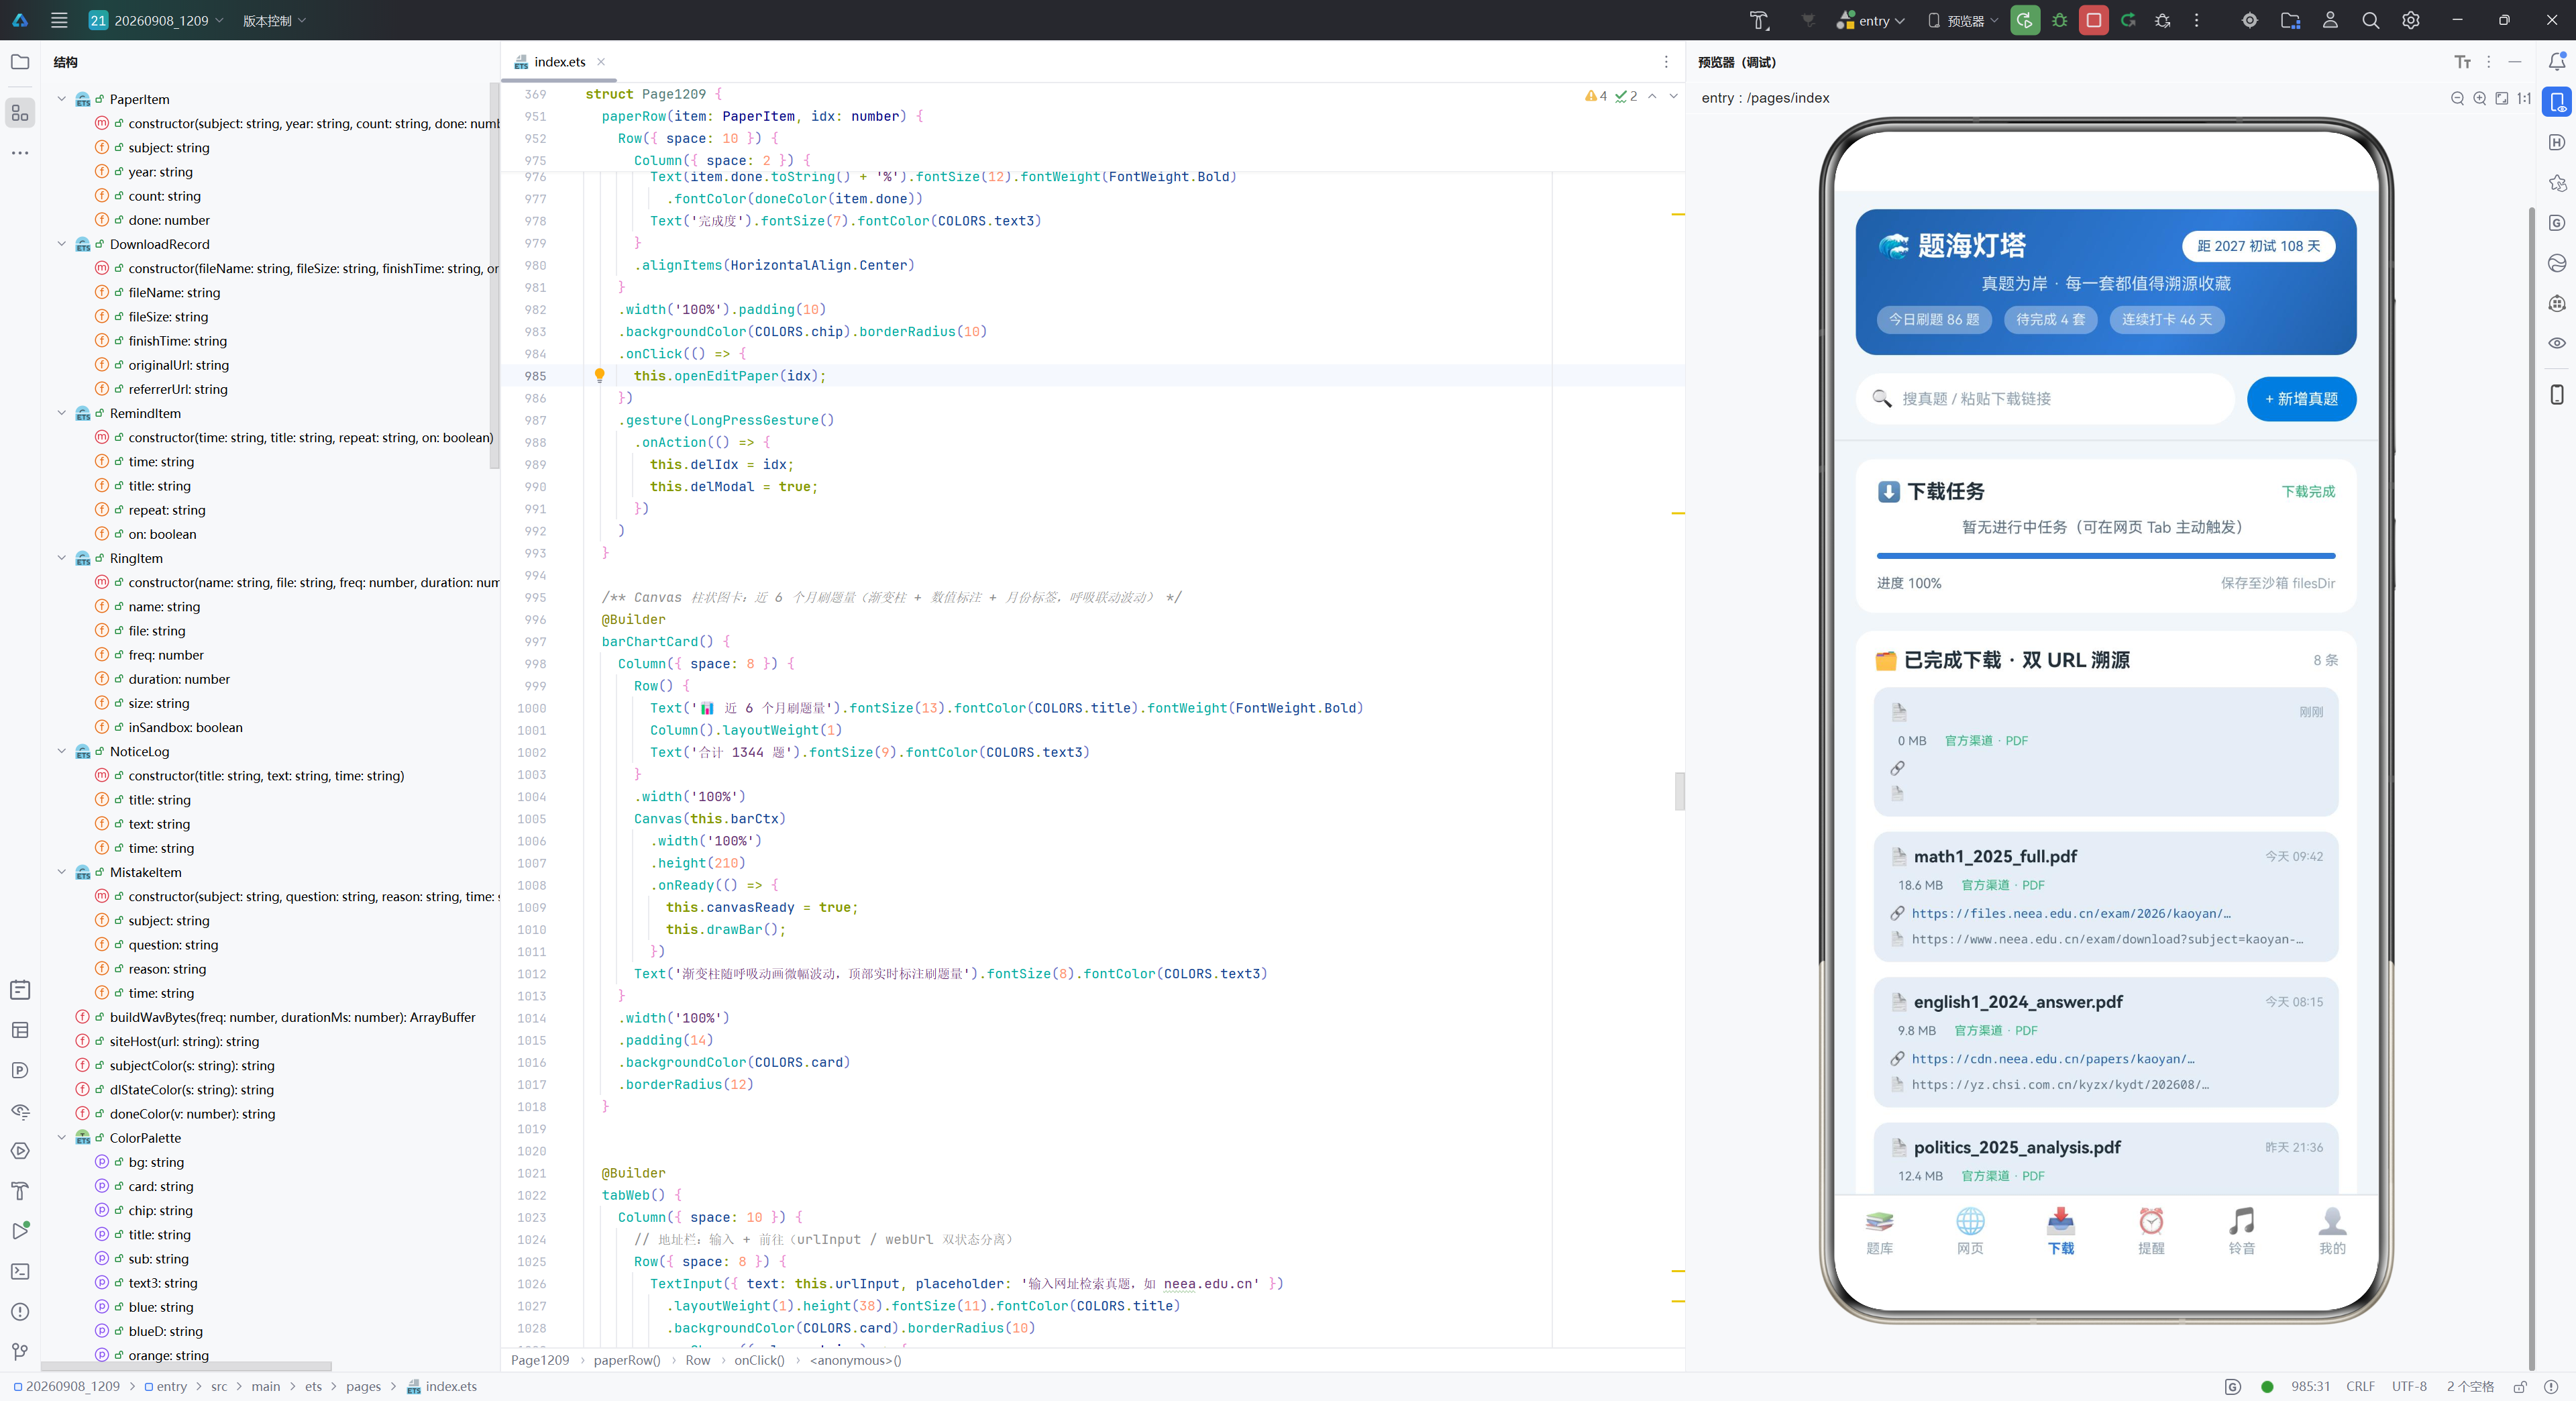The image size is (2576, 1401).
Task: Open the version control branch icon in left sidebar
Action: pos(20,1352)
